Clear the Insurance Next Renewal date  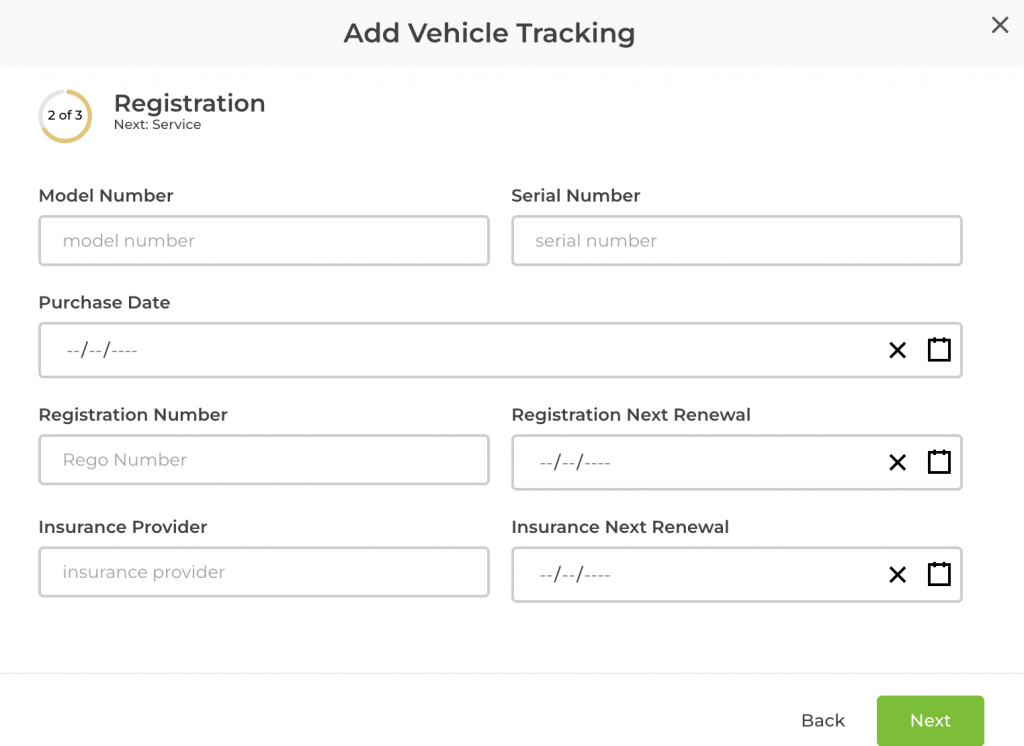pyautogui.click(x=897, y=574)
